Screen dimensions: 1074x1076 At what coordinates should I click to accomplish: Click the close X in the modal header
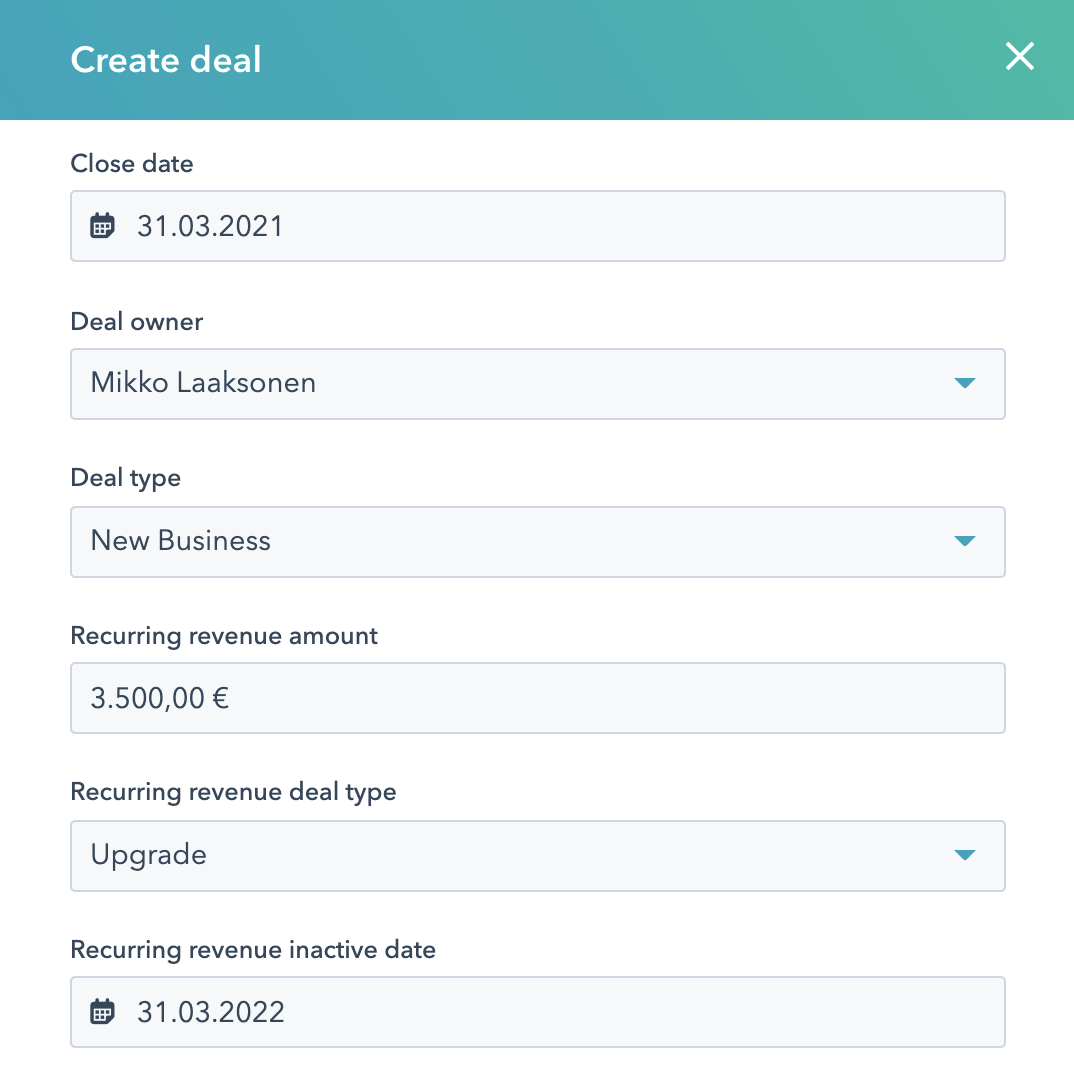(x=1019, y=57)
